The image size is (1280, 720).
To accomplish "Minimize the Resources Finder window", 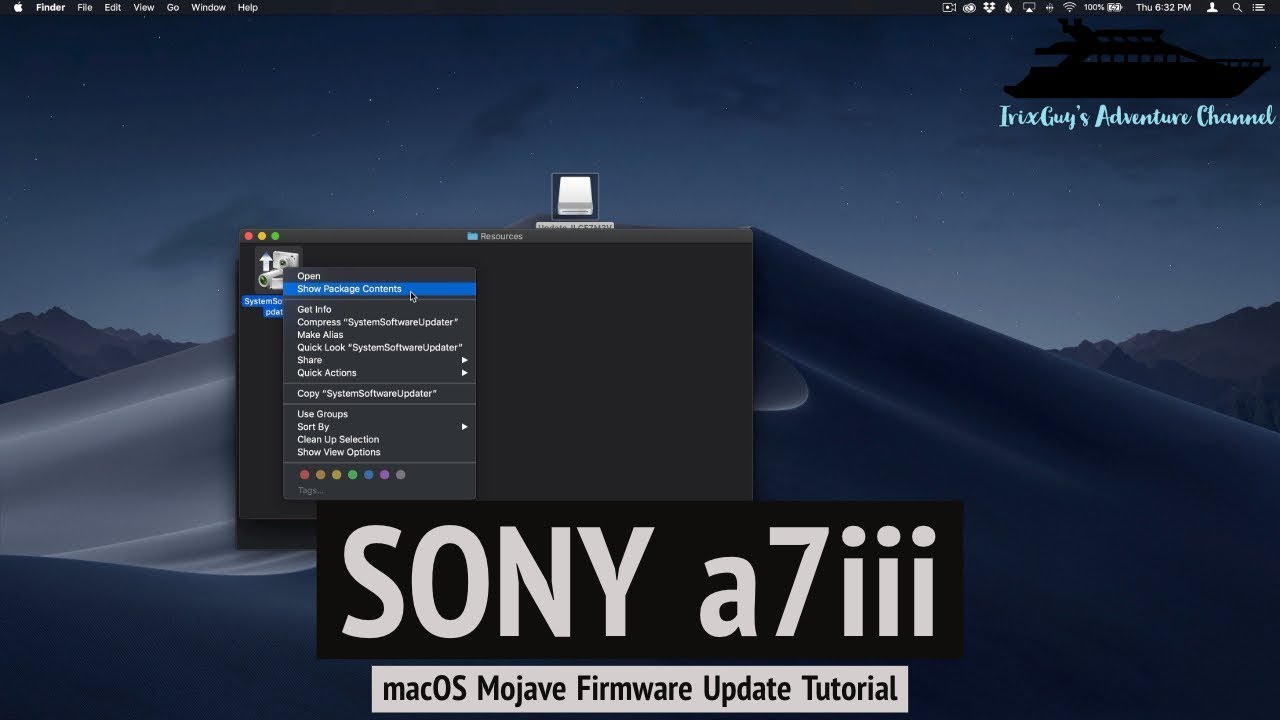I will point(262,236).
